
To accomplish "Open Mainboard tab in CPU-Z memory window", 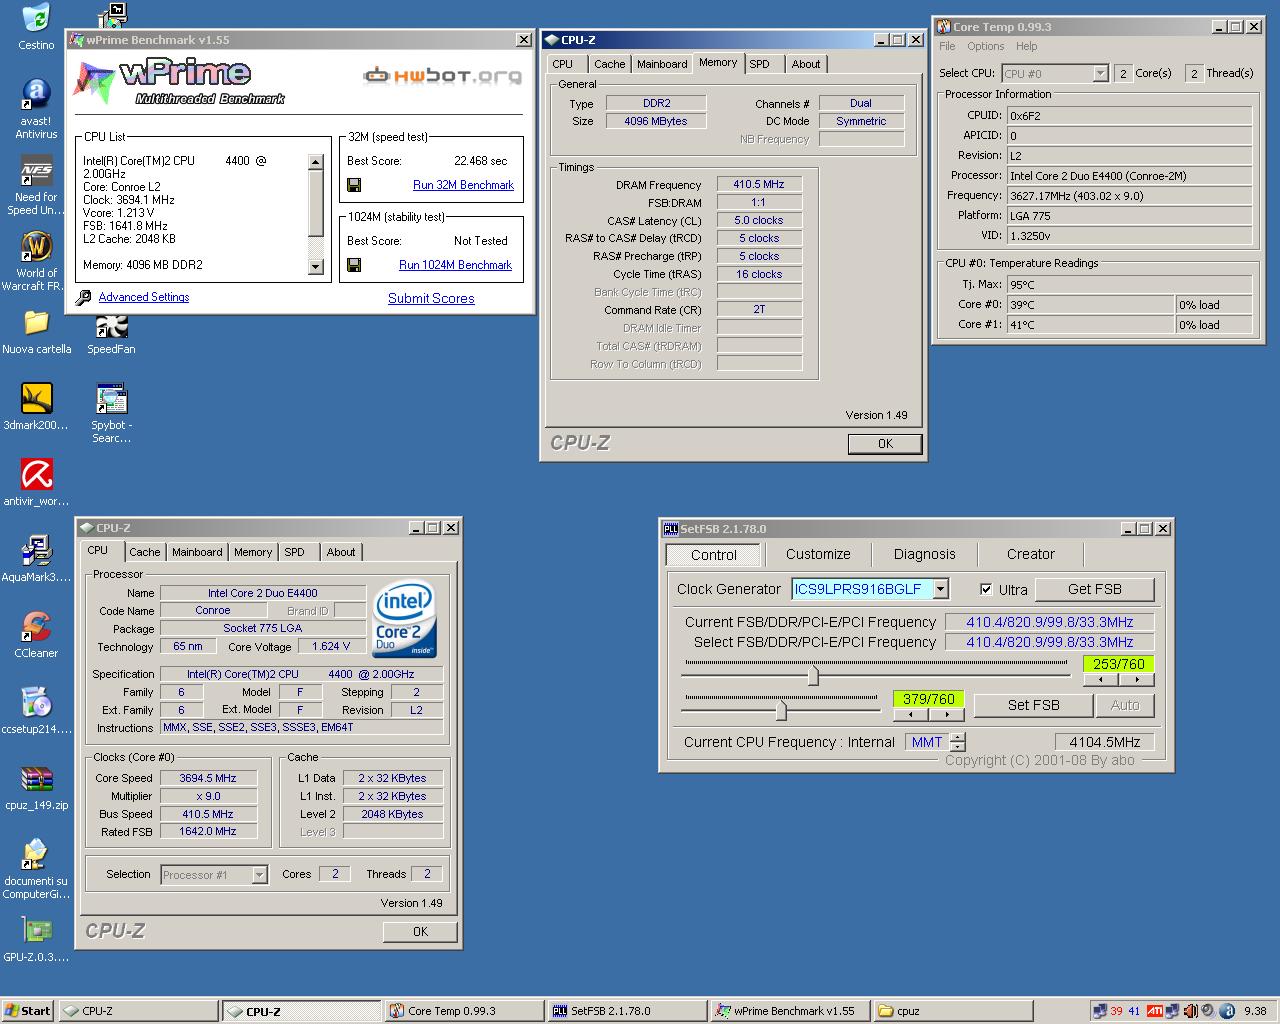I will [662, 64].
